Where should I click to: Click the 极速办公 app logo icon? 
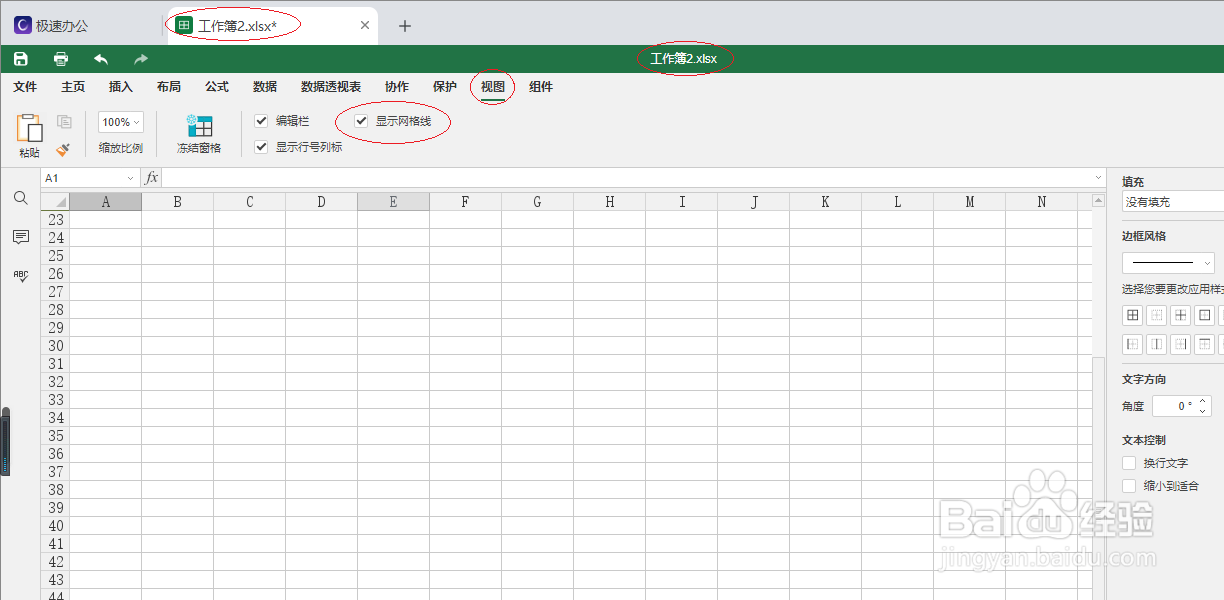pyautogui.click(x=23, y=26)
